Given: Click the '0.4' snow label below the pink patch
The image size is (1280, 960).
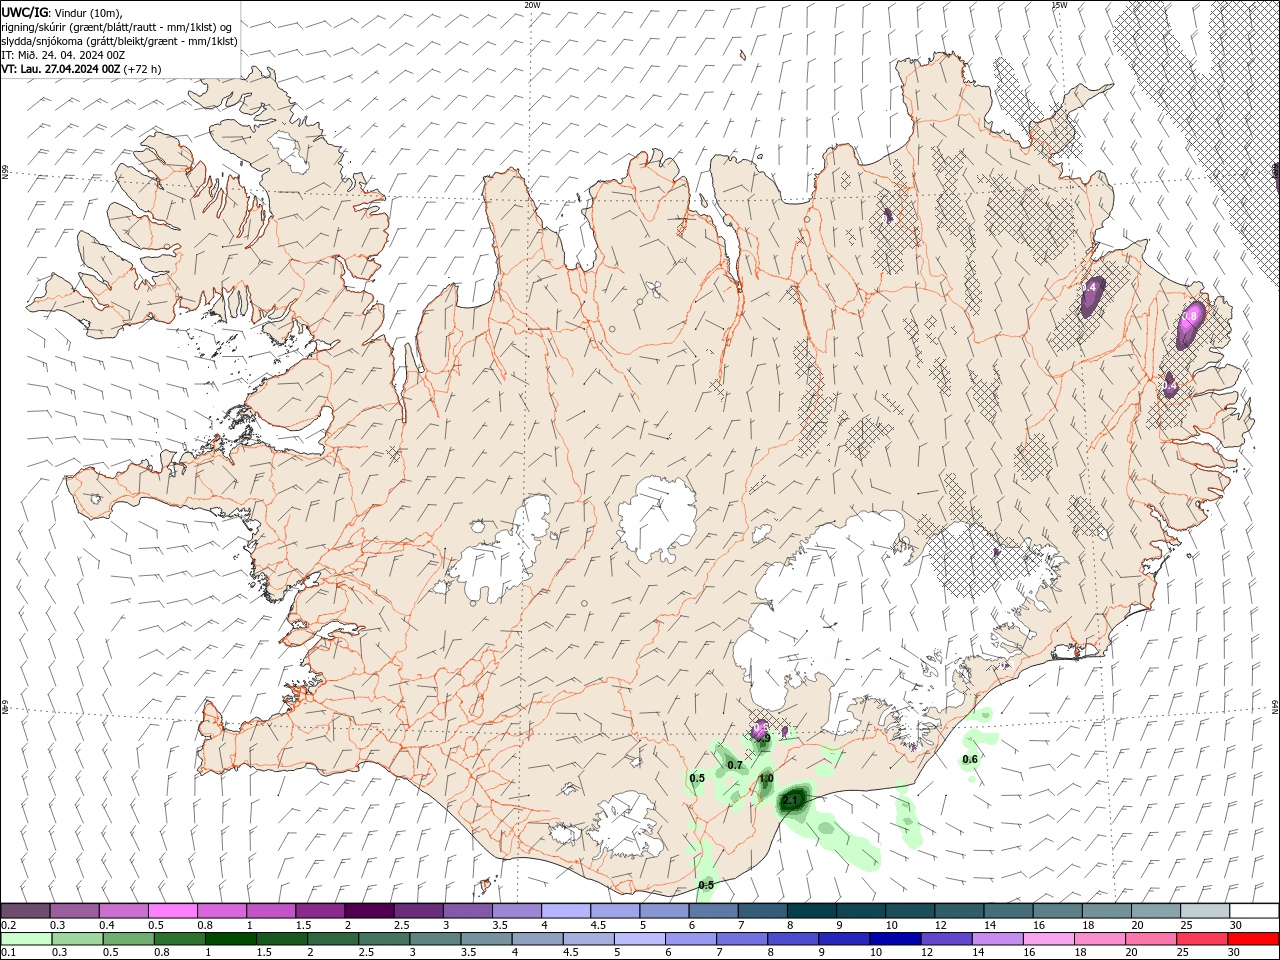Looking at the screenshot, I should (1169, 385).
